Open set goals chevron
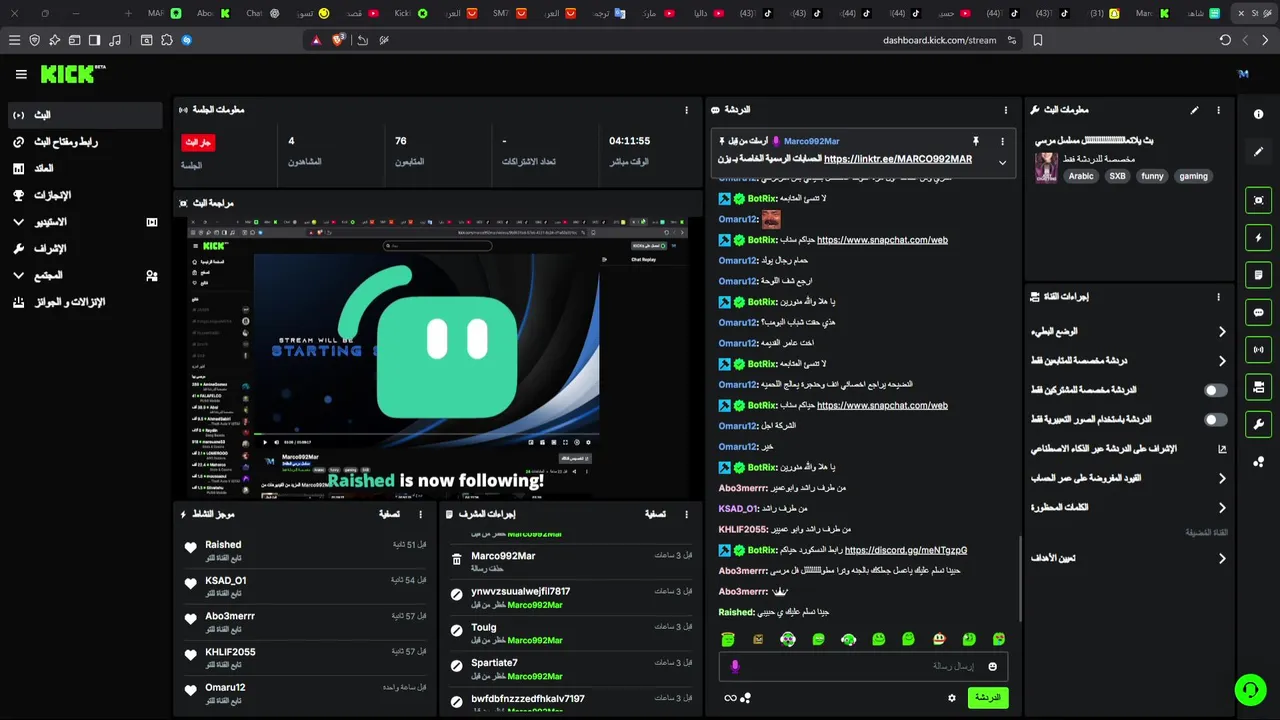Image resolution: width=1280 pixels, height=720 pixels. click(1222, 559)
